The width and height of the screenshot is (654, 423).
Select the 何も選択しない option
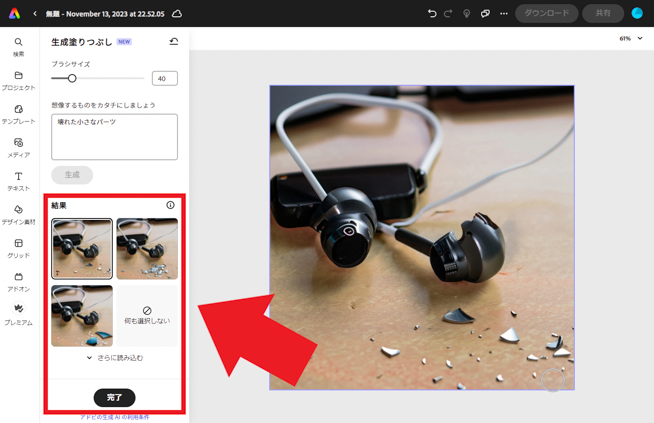click(x=147, y=315)
